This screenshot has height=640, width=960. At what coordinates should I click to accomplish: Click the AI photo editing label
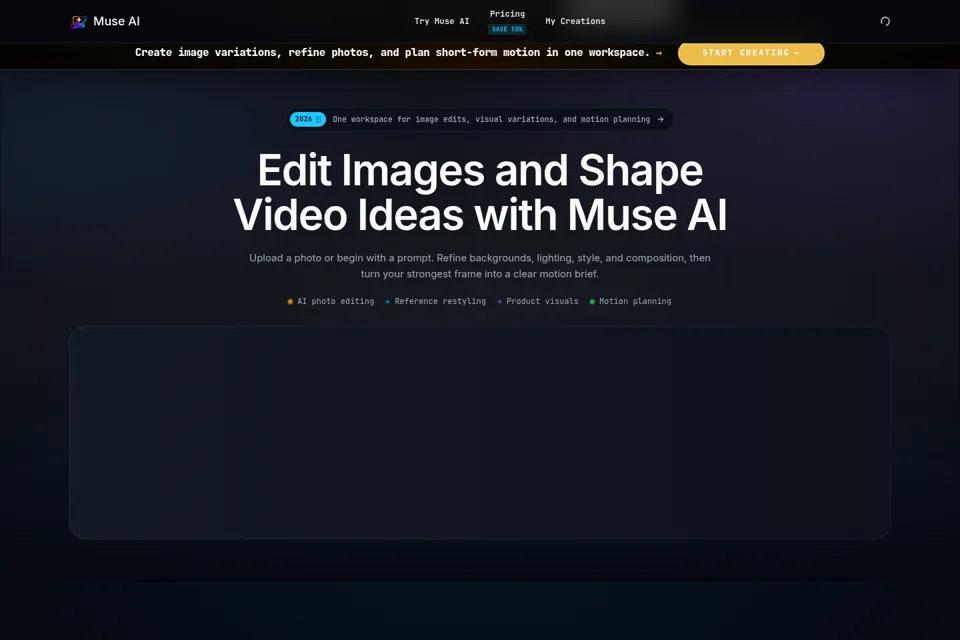pos(336,301)
